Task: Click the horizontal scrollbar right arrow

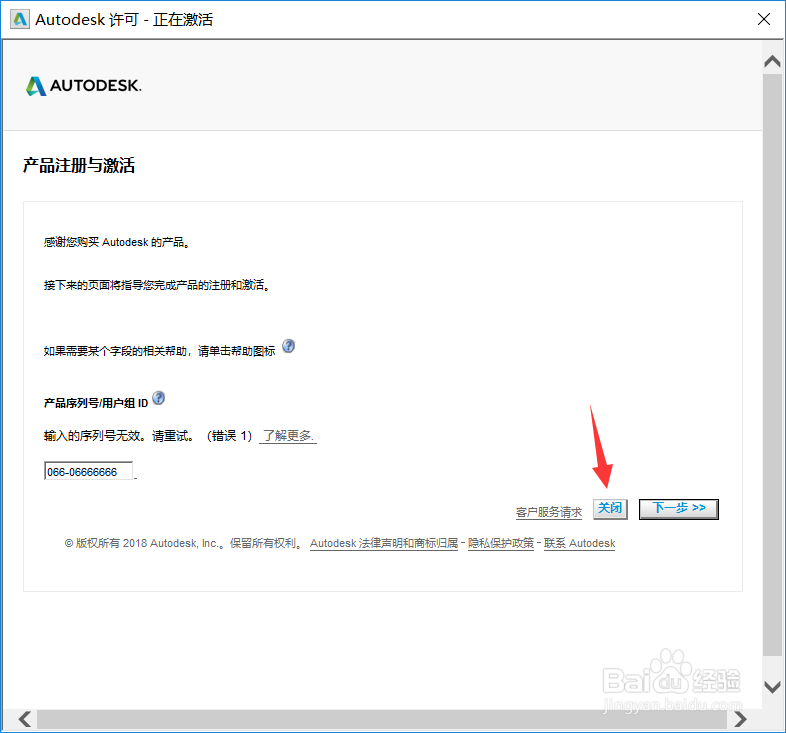Action: click(x=740, y=719)
